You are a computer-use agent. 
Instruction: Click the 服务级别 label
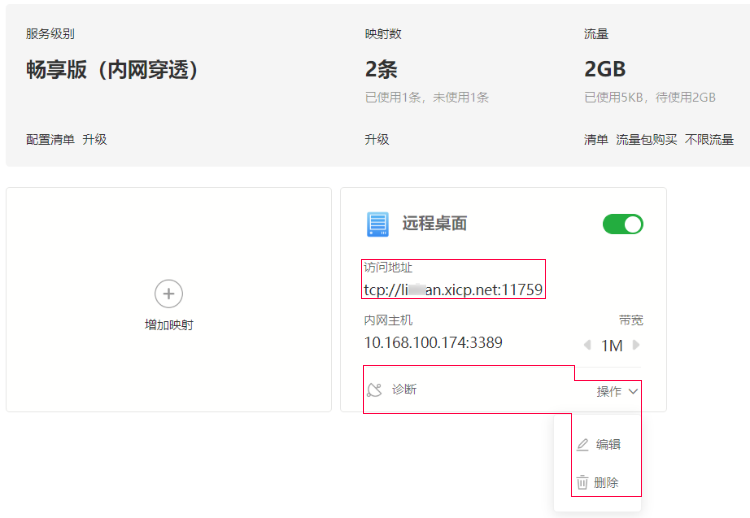coord(50,34)
